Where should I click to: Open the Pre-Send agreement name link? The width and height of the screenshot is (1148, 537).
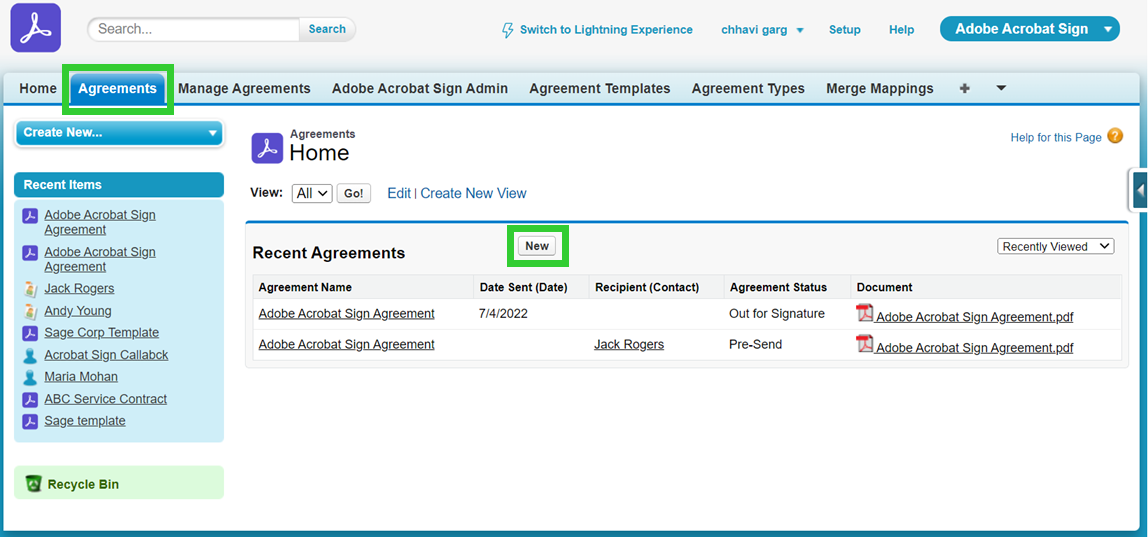click(x=346, y=344)
